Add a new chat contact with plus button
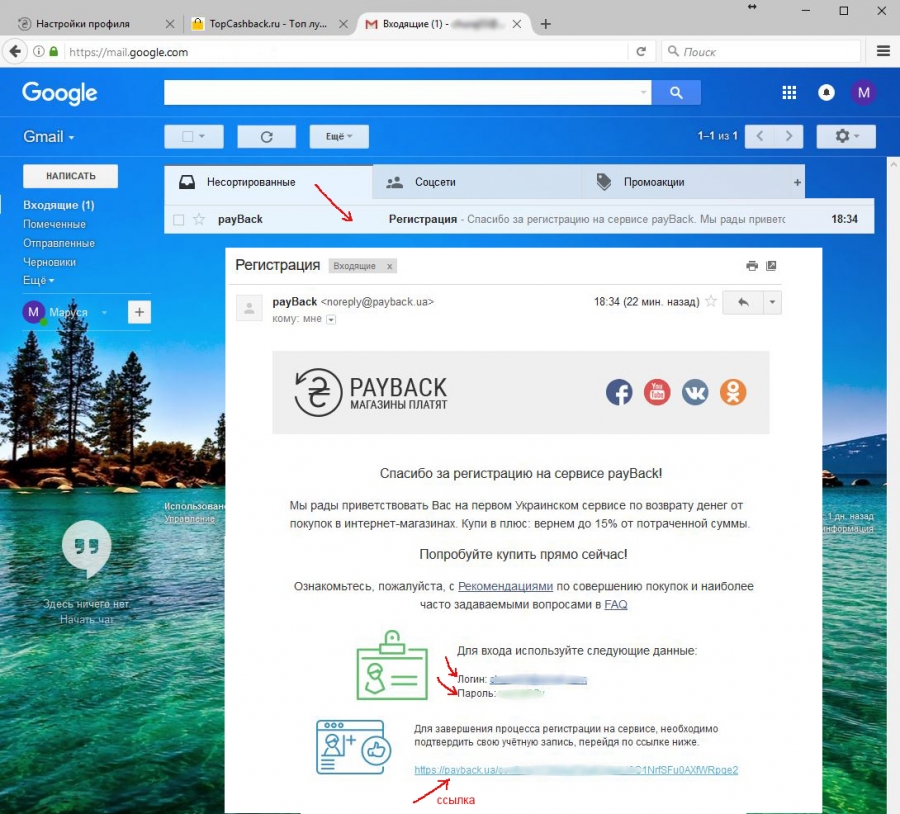Image resolution: width=900 pixels, height=814 pixels. pos(139,312)
